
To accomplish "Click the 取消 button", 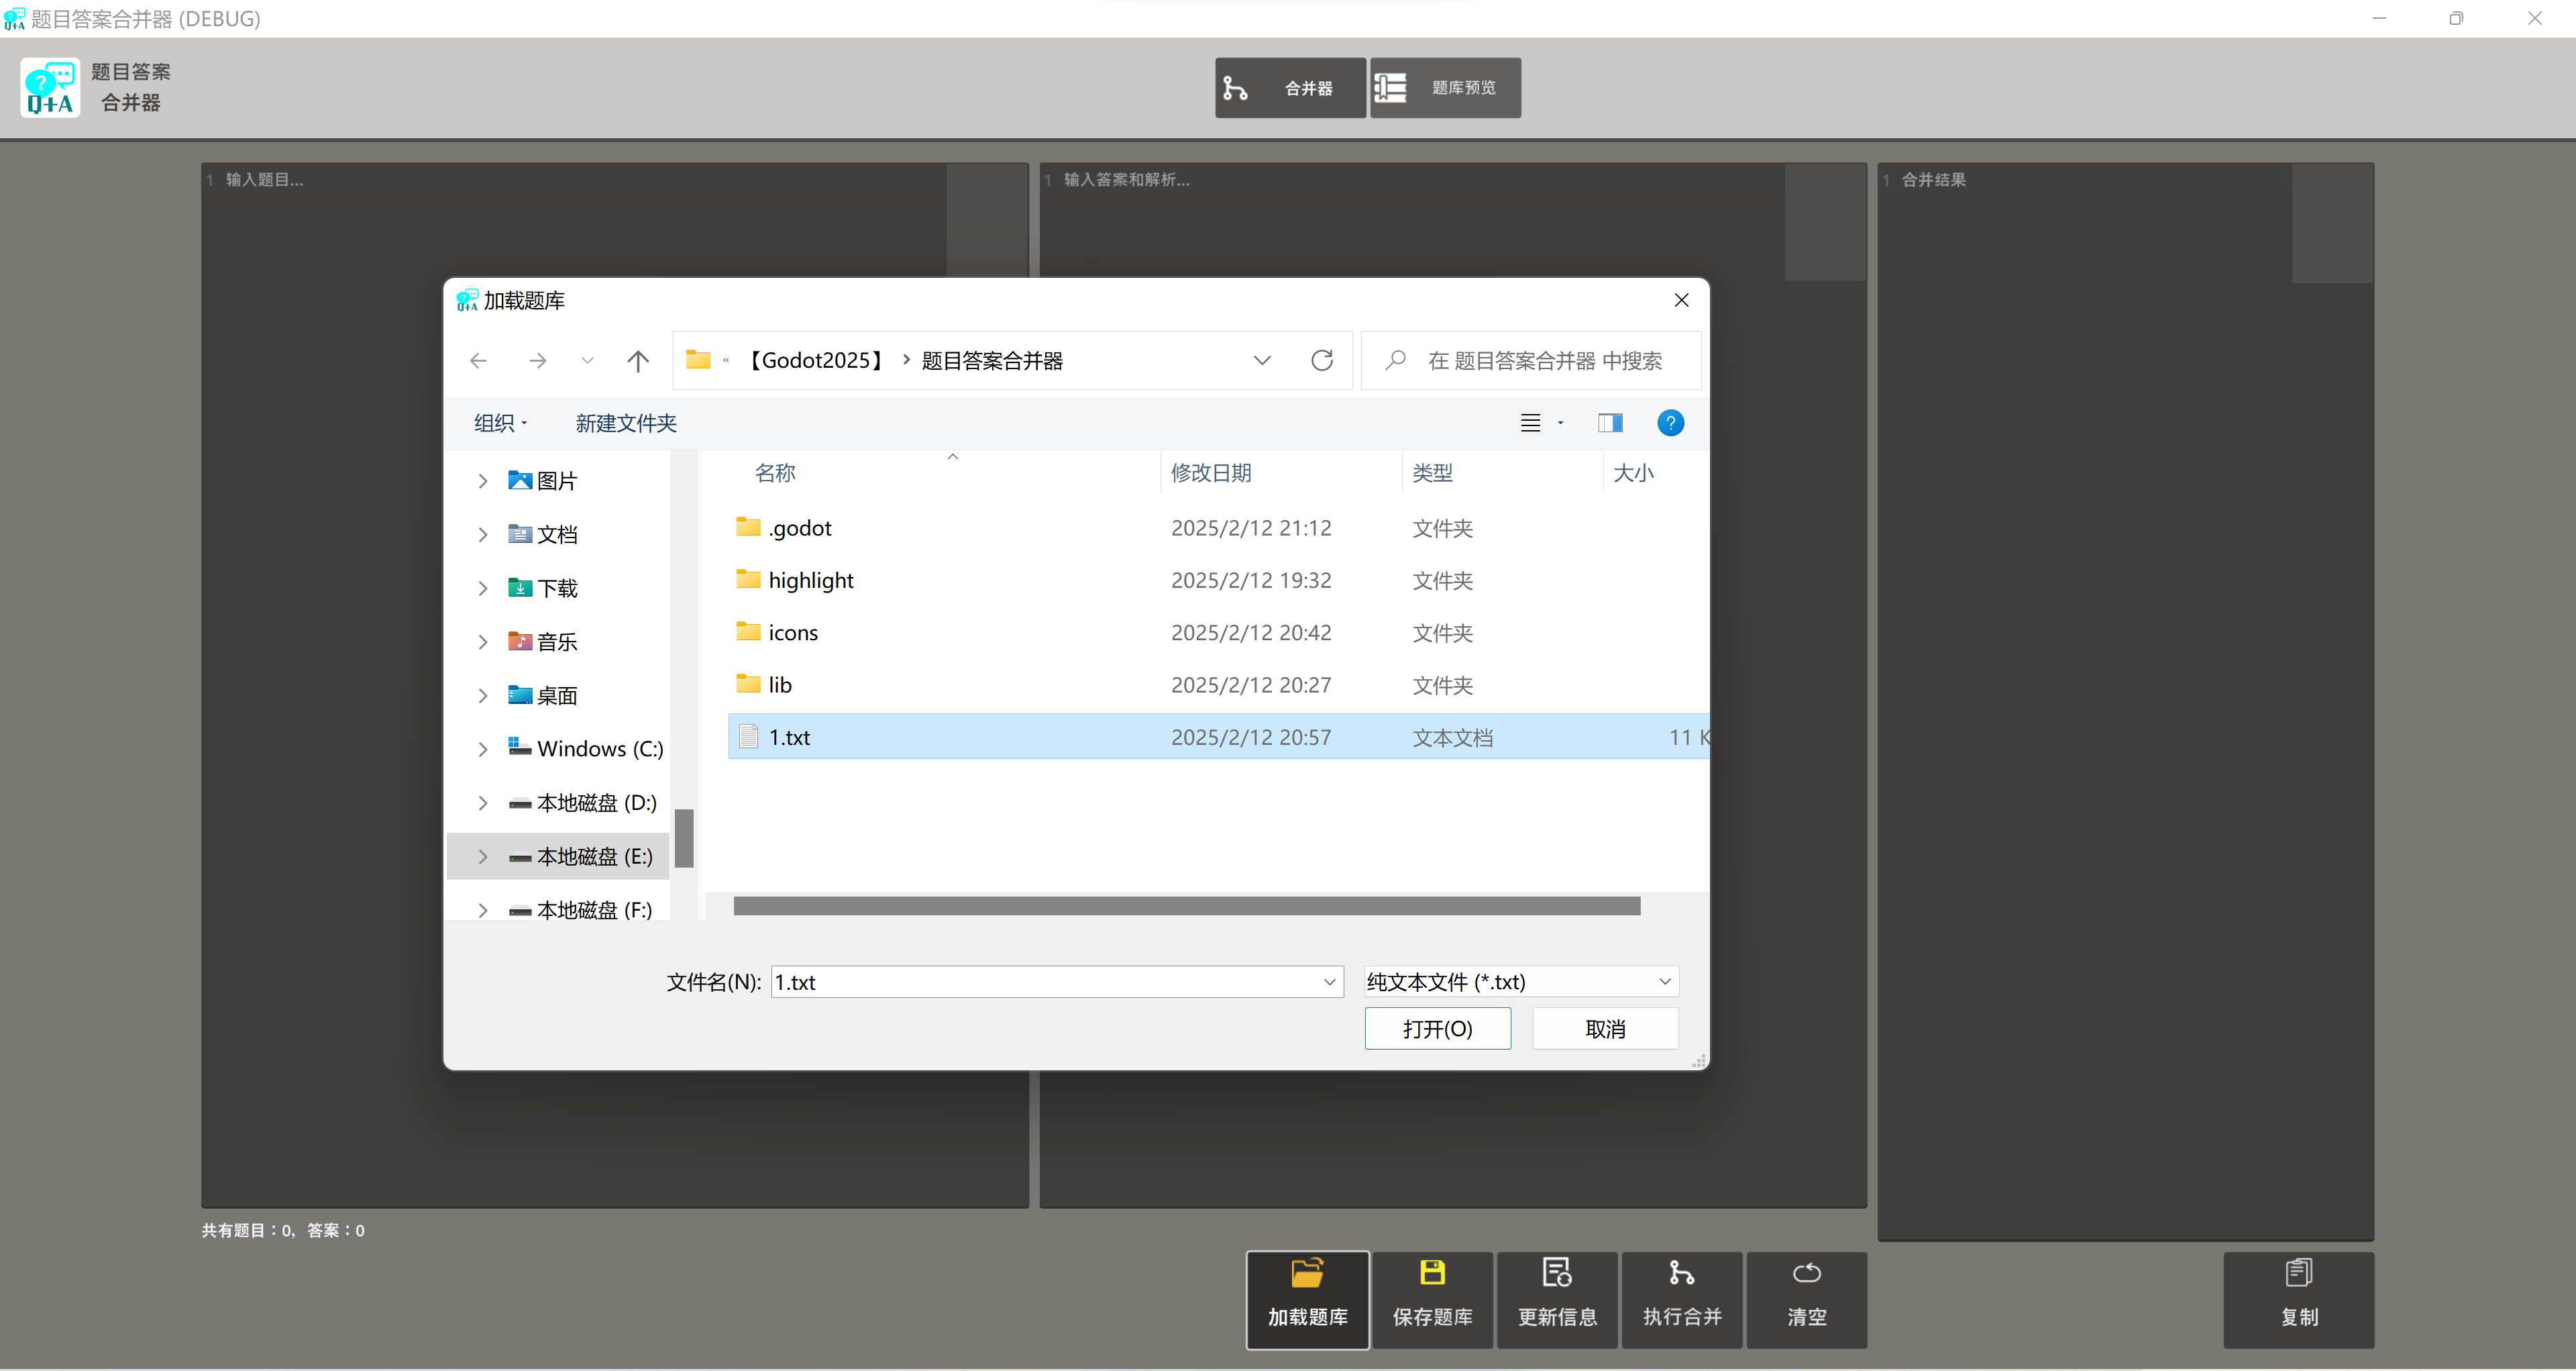I will [1605, 1029].
